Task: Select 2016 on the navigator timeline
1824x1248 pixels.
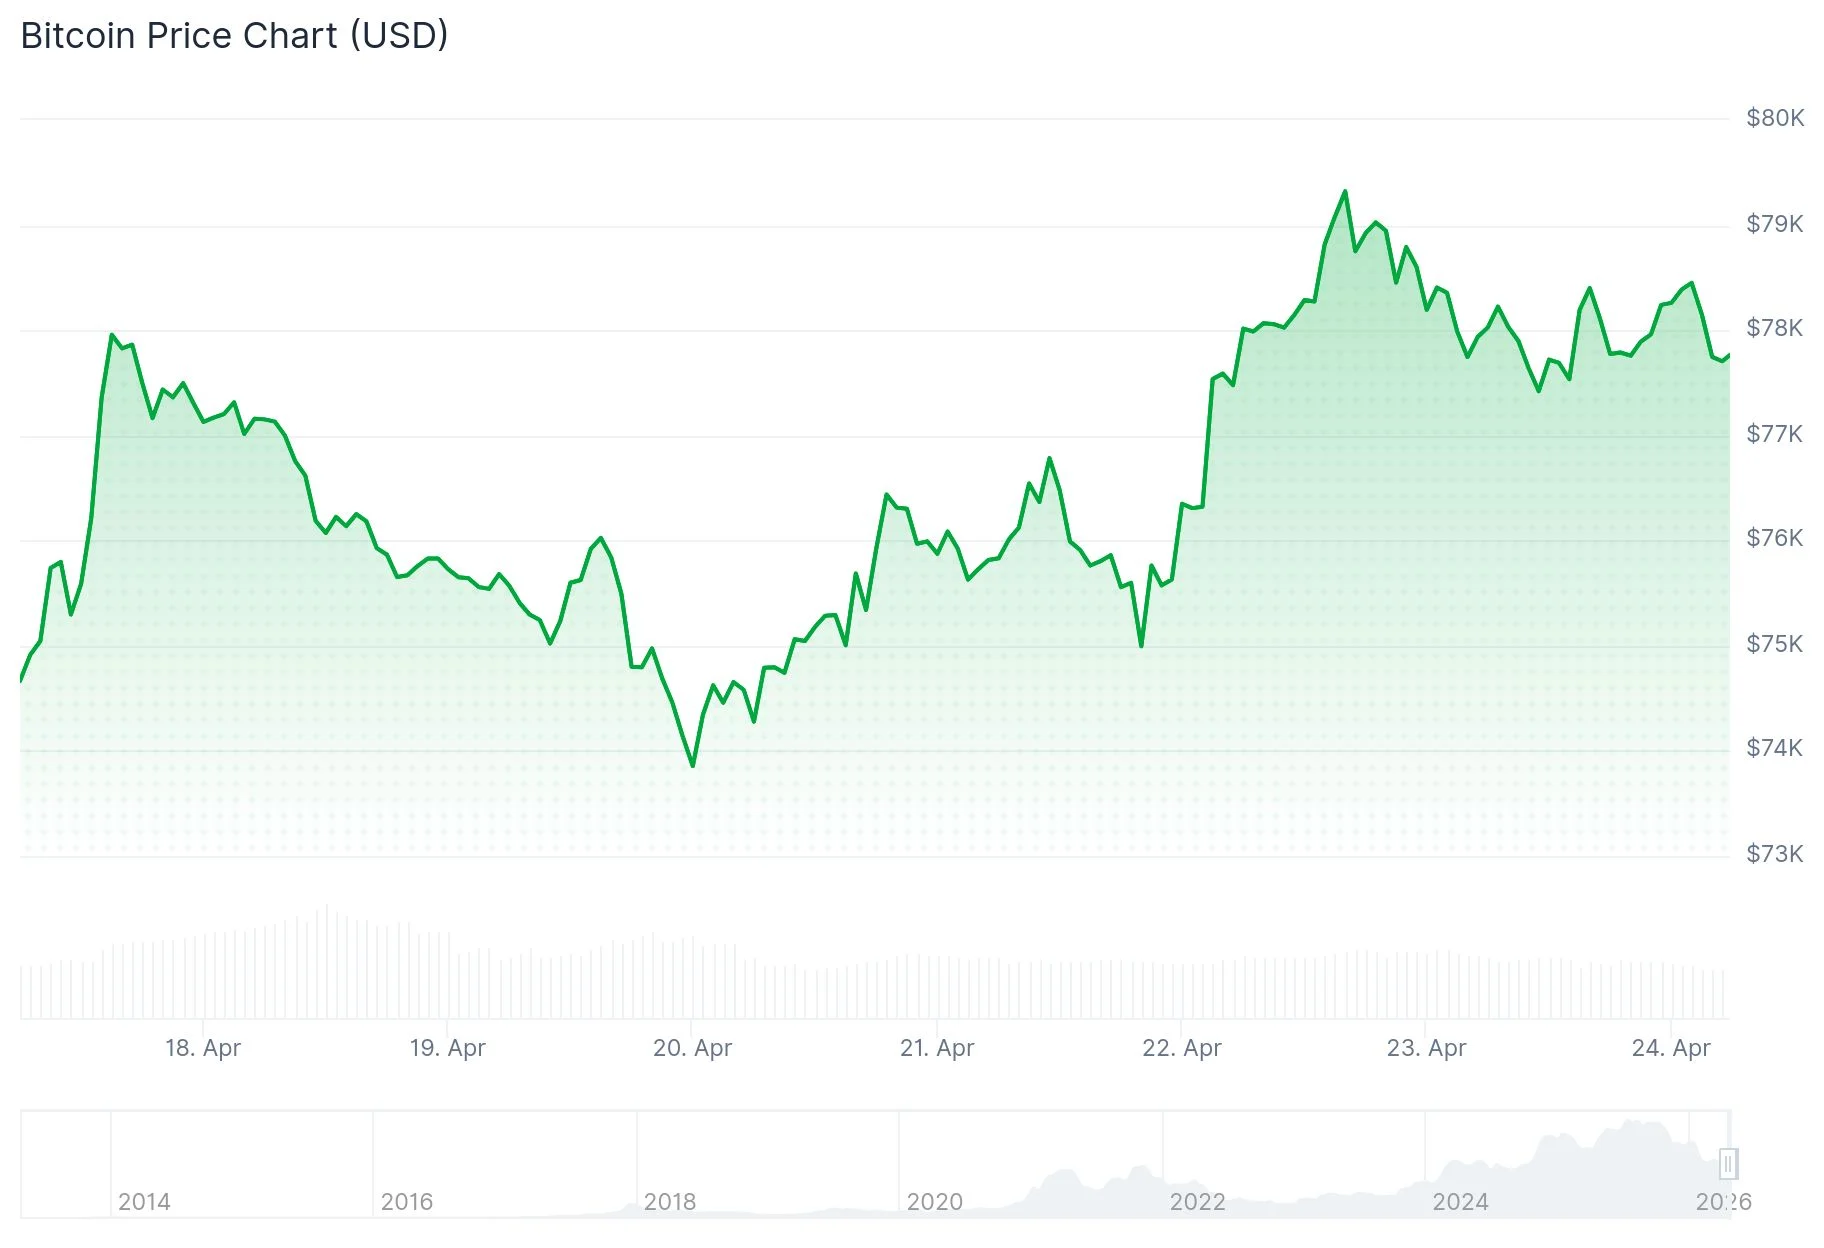Action: pyautogui.click(x=407, y=1201)
